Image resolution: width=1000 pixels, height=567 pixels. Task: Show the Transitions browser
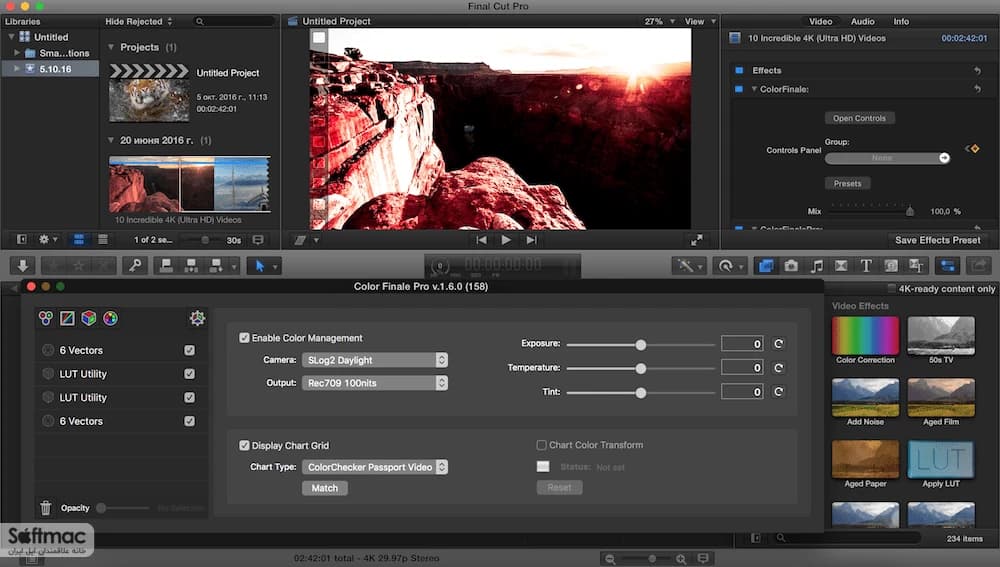(x=841, y=265)
